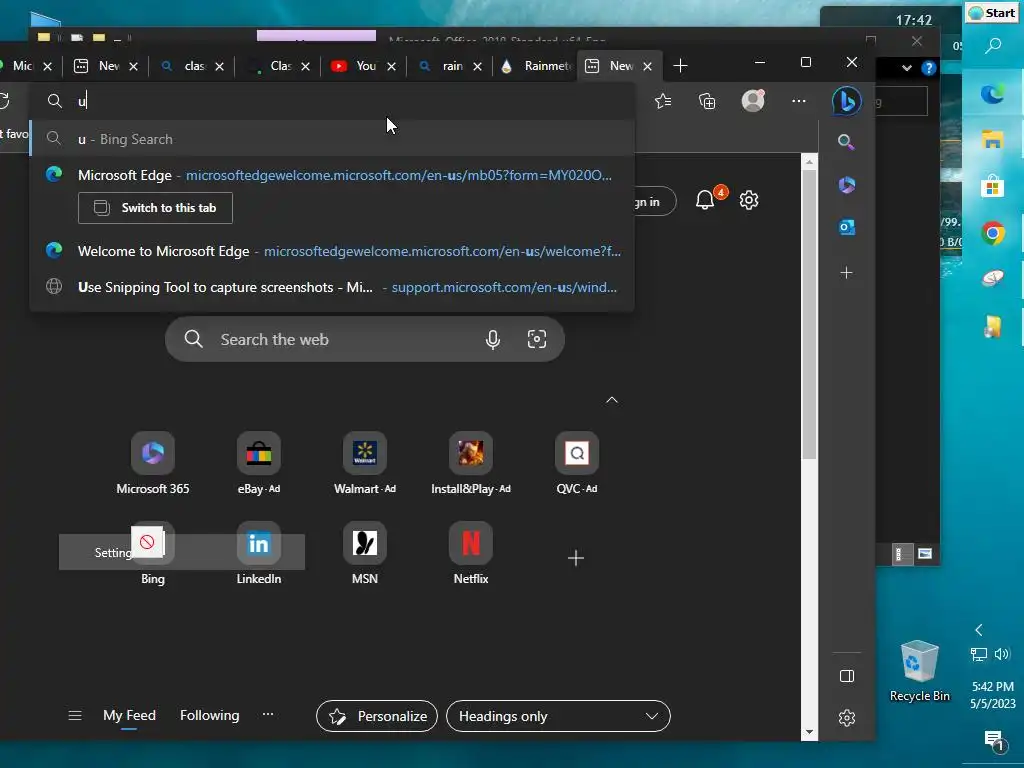Click help question icon in background window

coord(928,68)
